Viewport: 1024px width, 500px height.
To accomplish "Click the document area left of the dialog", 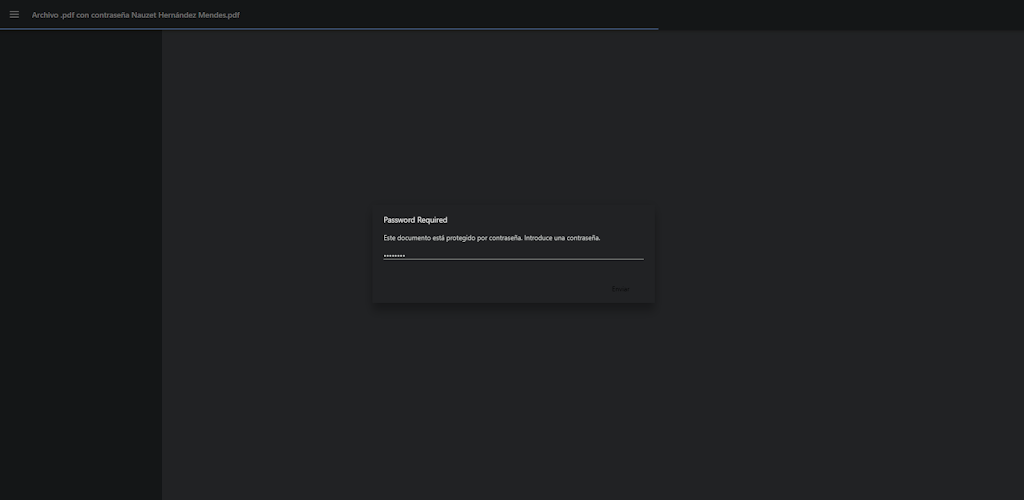I will [x=265, y=255].
